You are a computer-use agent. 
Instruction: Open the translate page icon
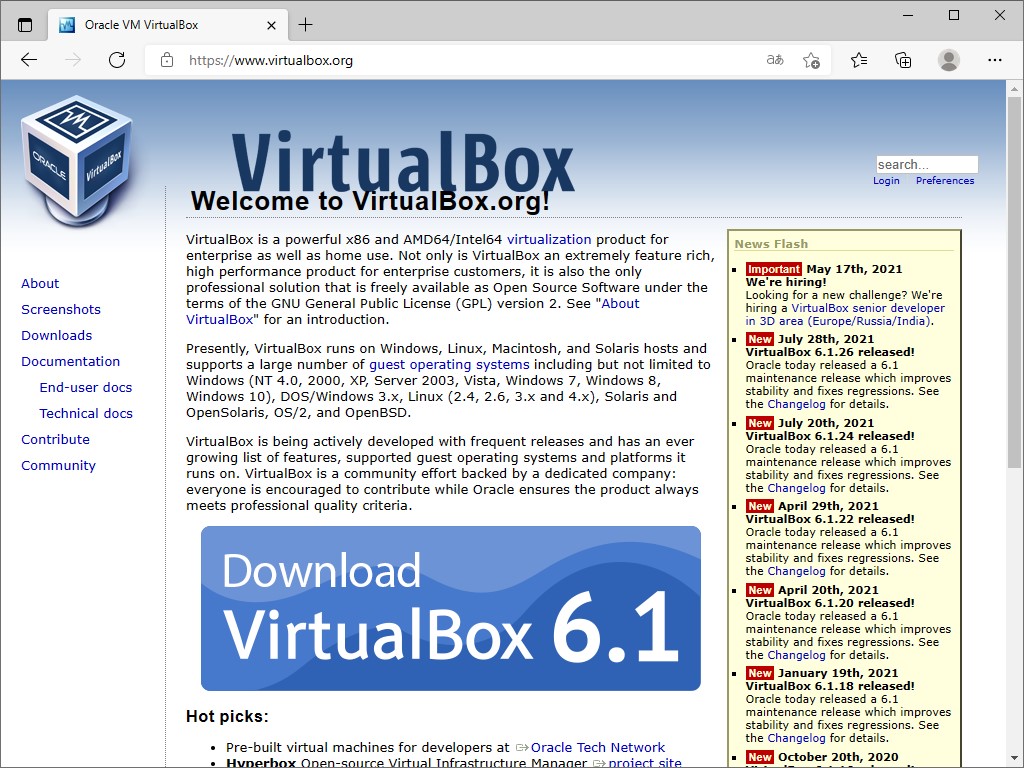773,60
